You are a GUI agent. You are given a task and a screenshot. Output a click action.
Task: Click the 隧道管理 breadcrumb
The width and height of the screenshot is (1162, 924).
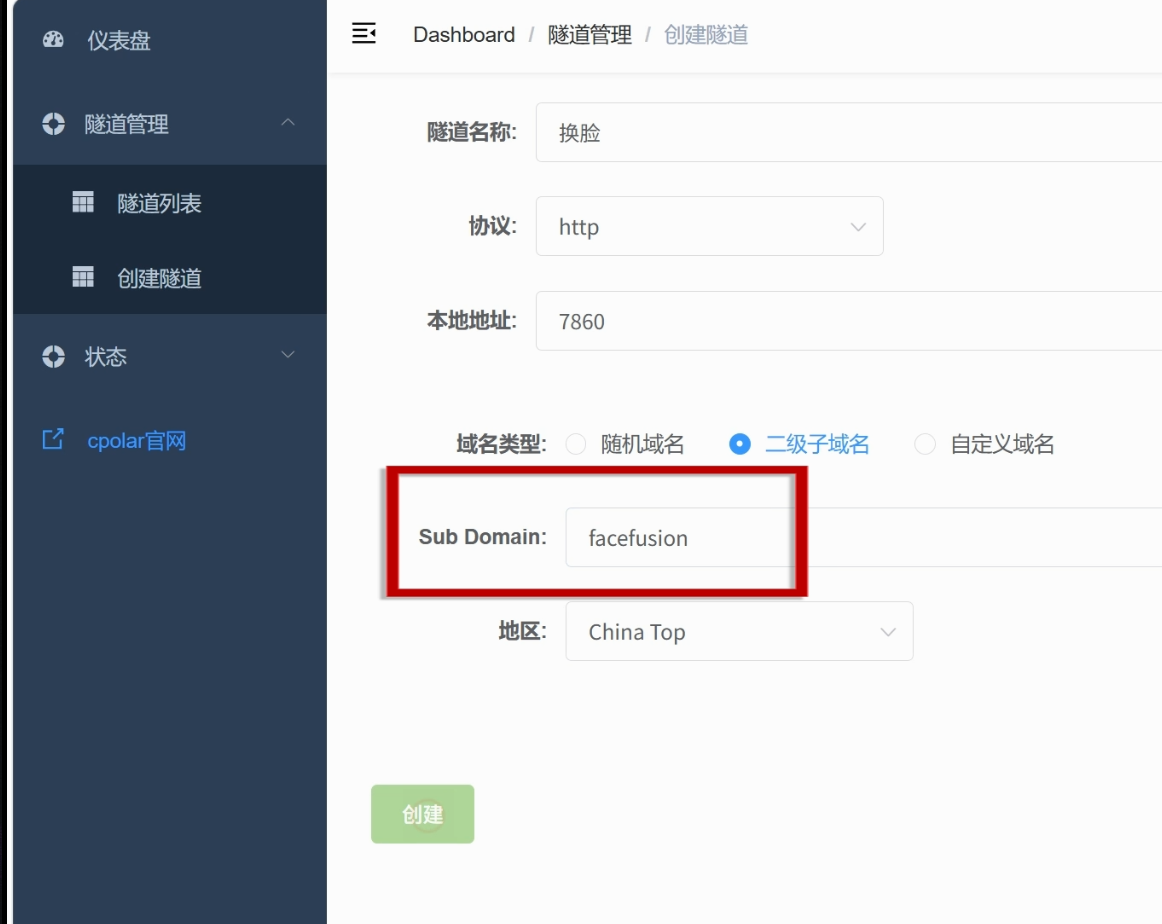(590, 35)
